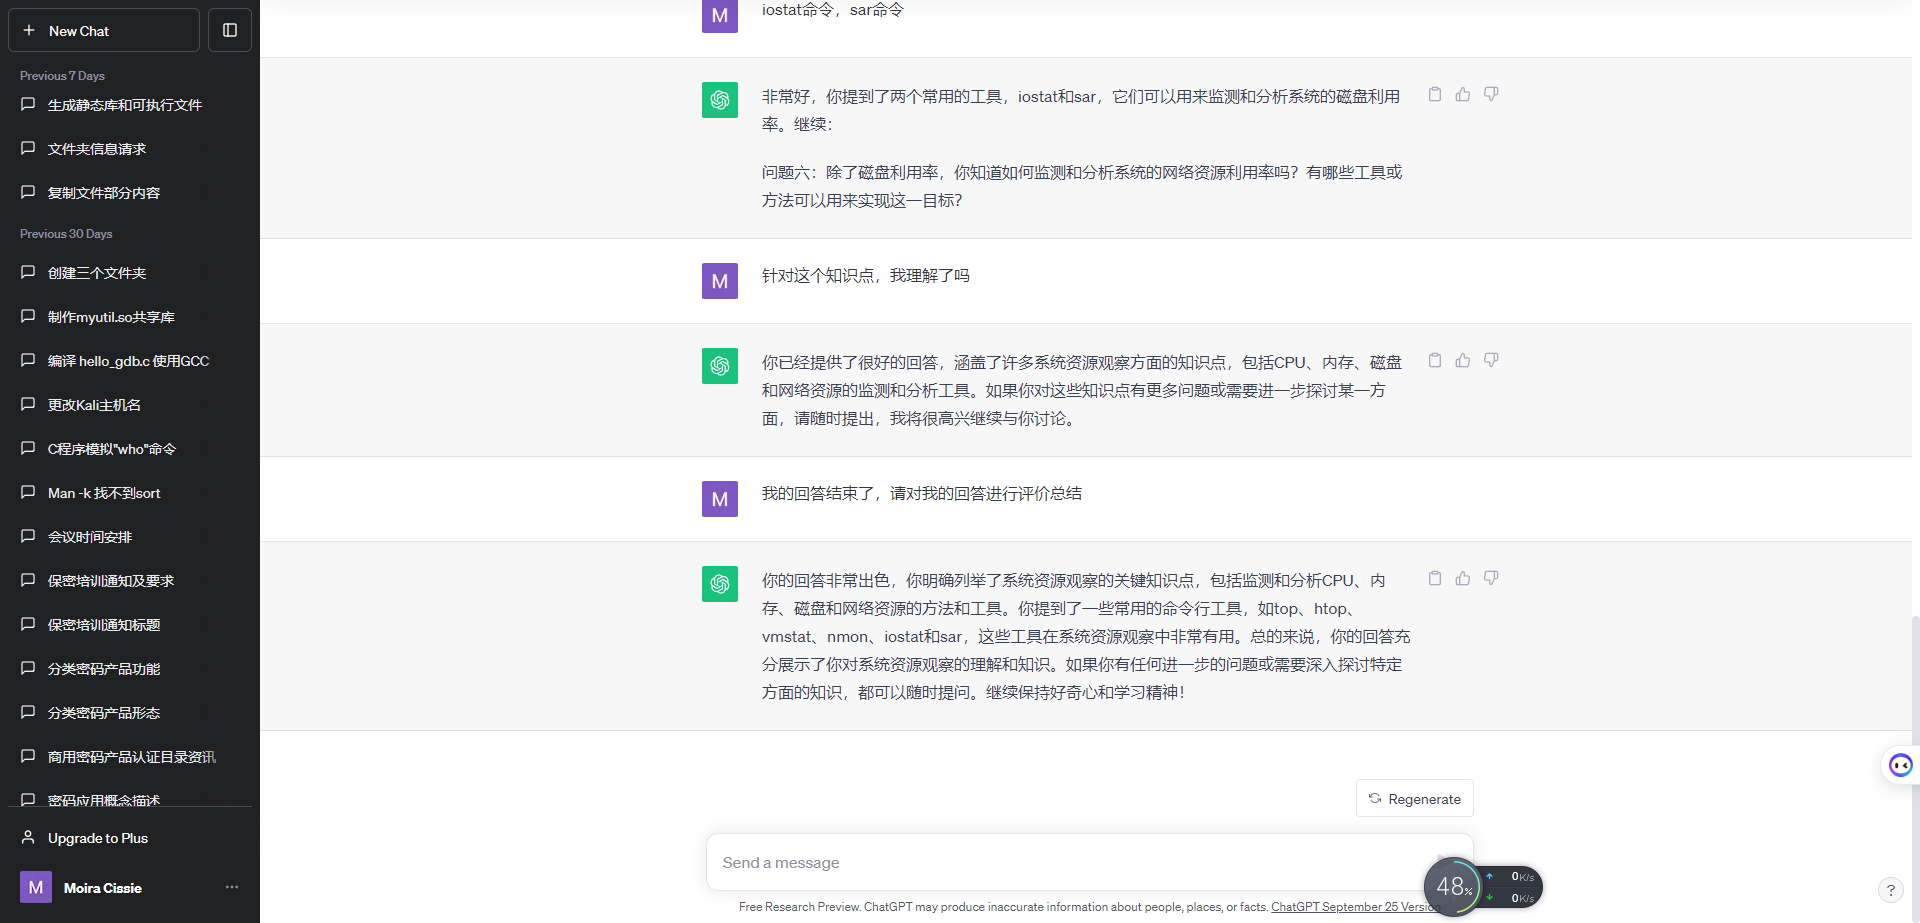Click the Previous 30 Days heading

coord(66,234)
